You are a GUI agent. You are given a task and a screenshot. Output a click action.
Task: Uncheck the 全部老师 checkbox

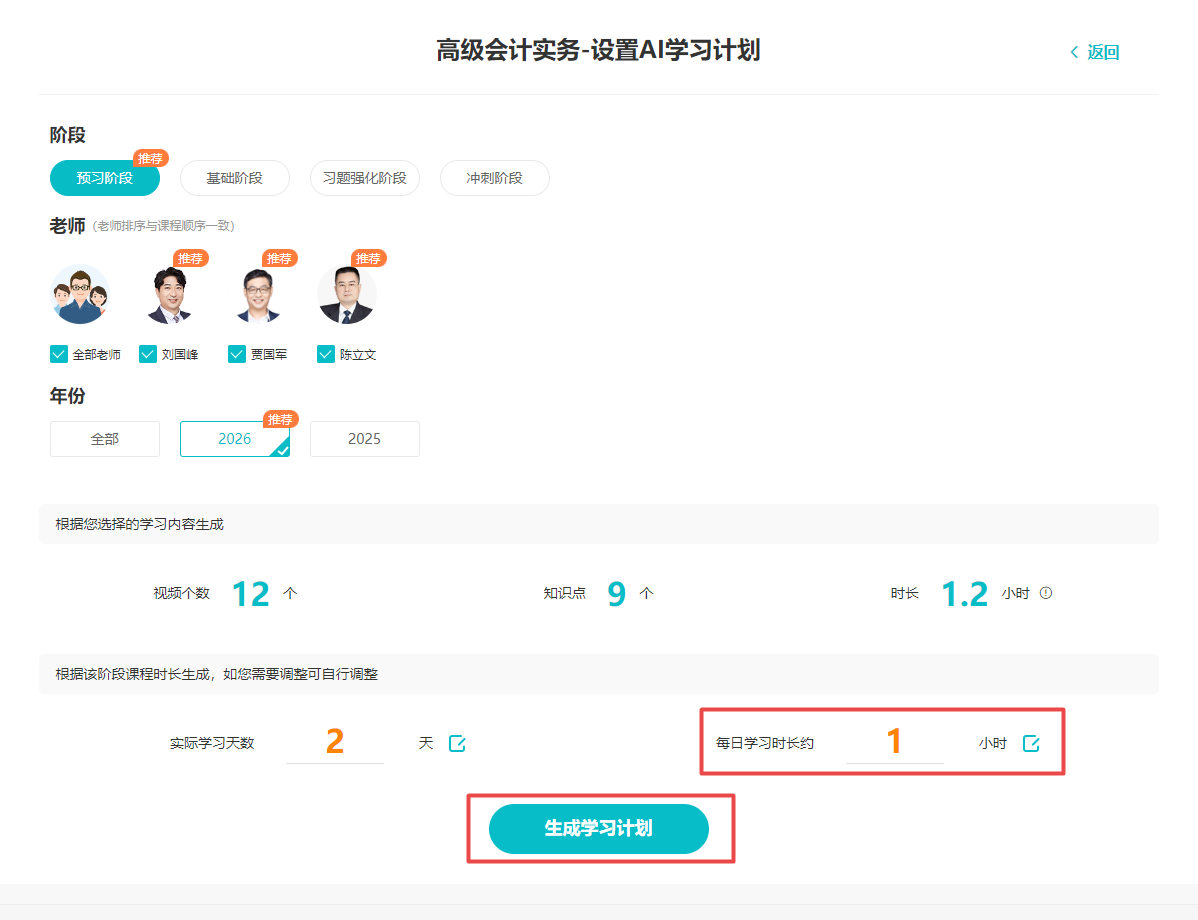tap(59, 354)
